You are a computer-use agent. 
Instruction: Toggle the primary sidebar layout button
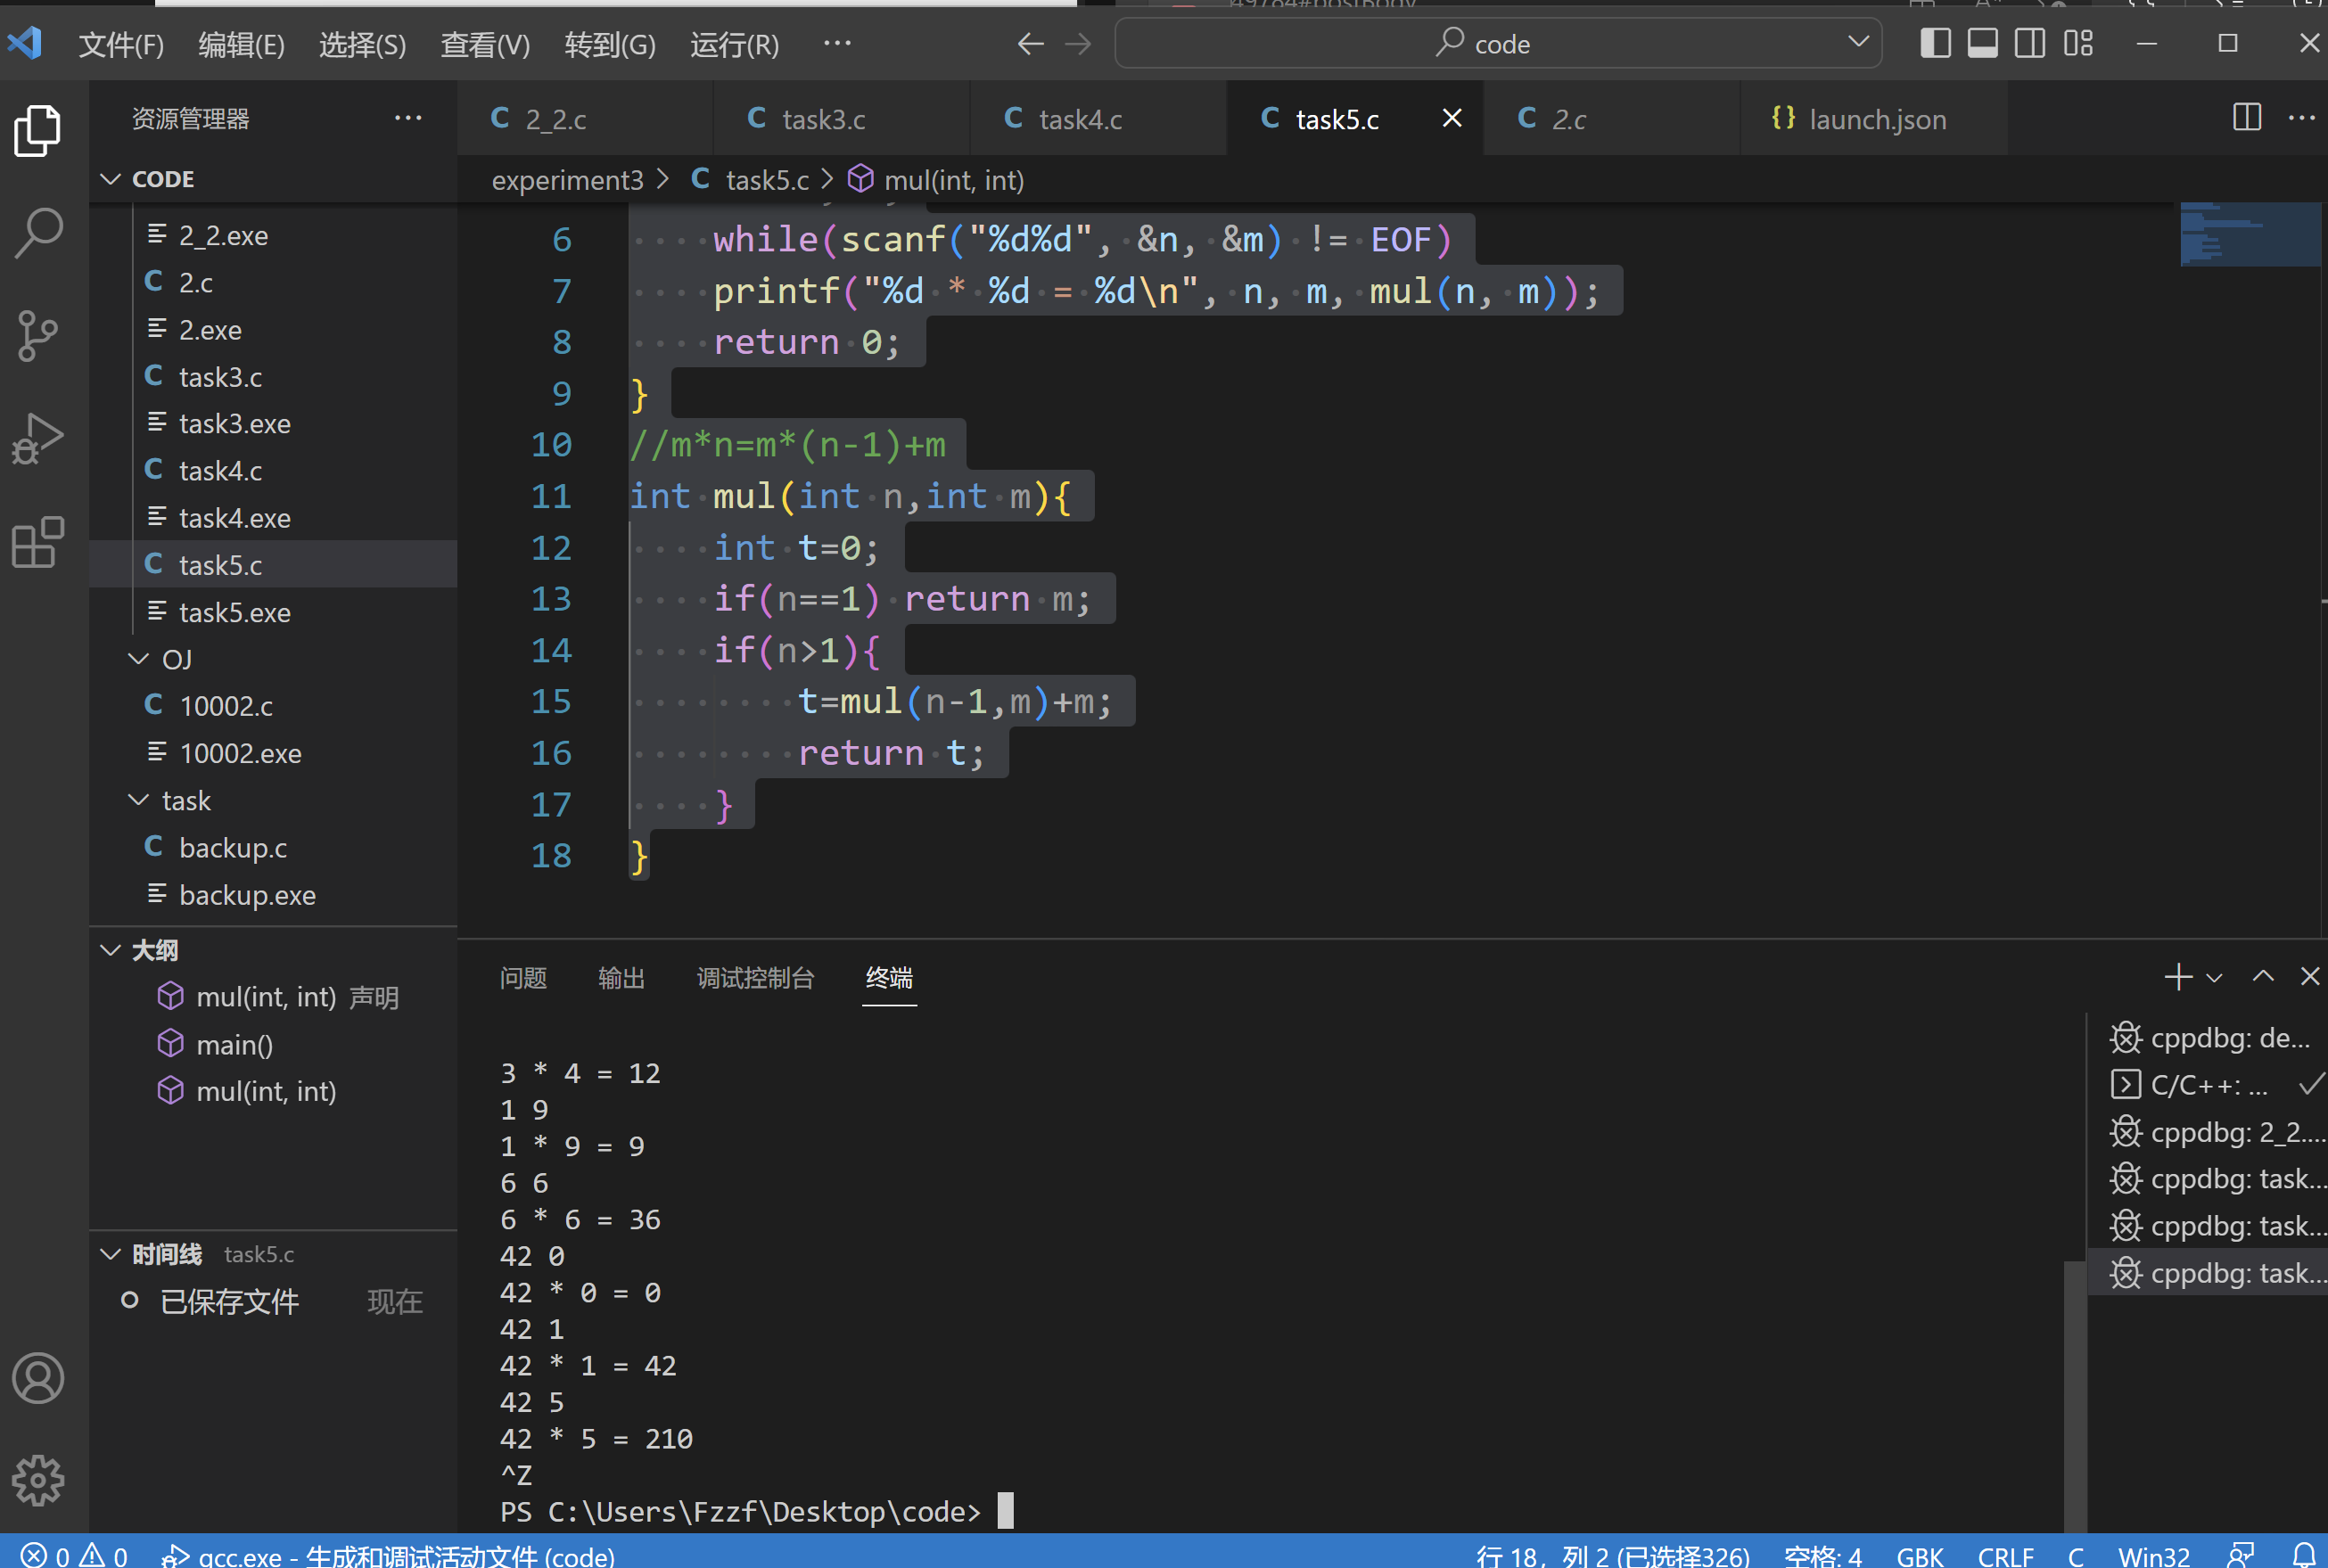pyautogui.click(x=1935, y=43)
